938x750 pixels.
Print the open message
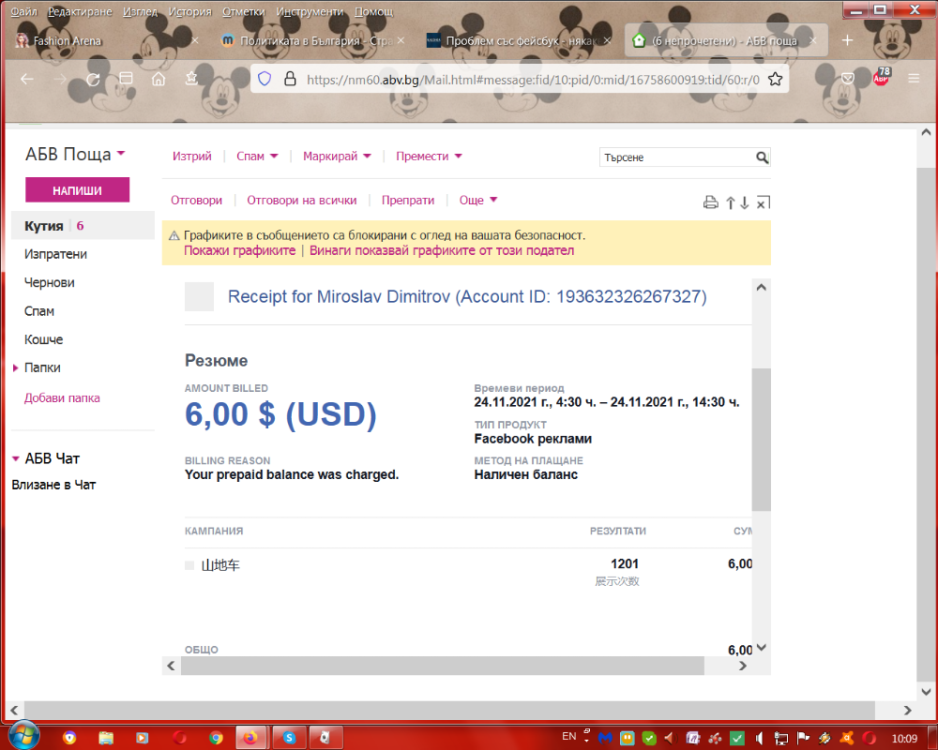pyautogui.click(x=710, y=203)
